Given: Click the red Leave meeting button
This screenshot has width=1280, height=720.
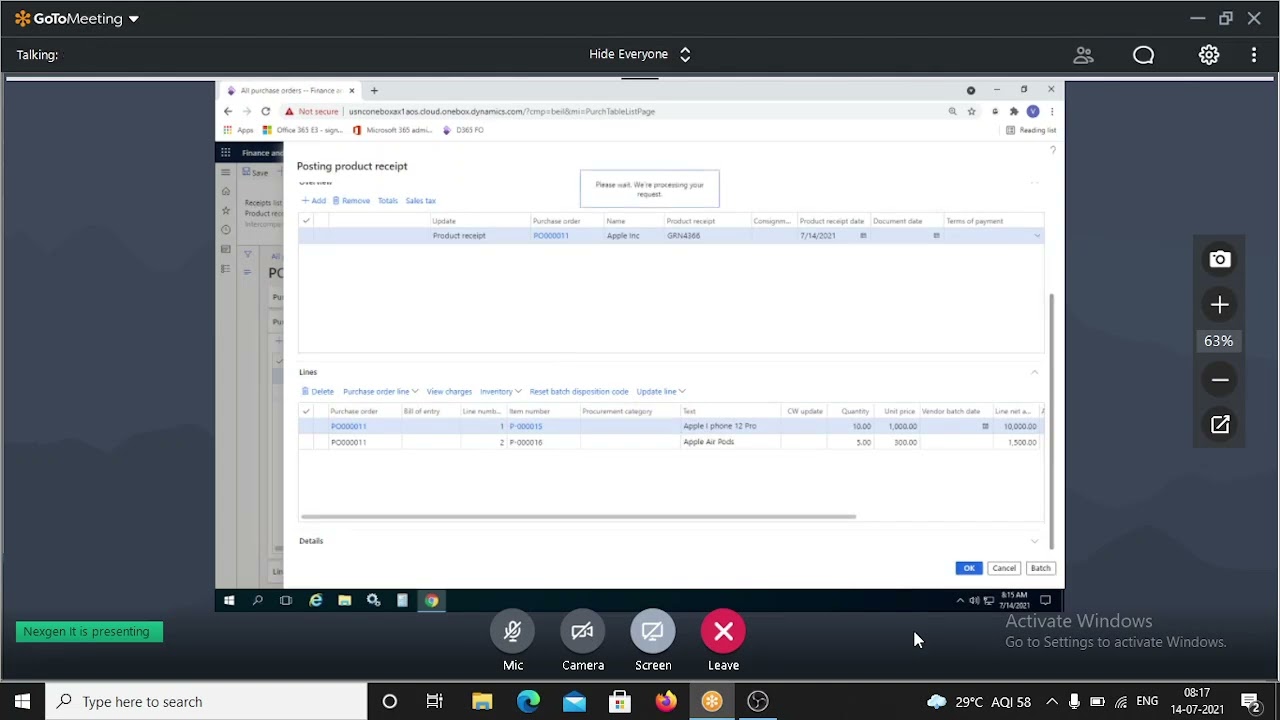Looking at the screenshot, I should tap(723, 632).
